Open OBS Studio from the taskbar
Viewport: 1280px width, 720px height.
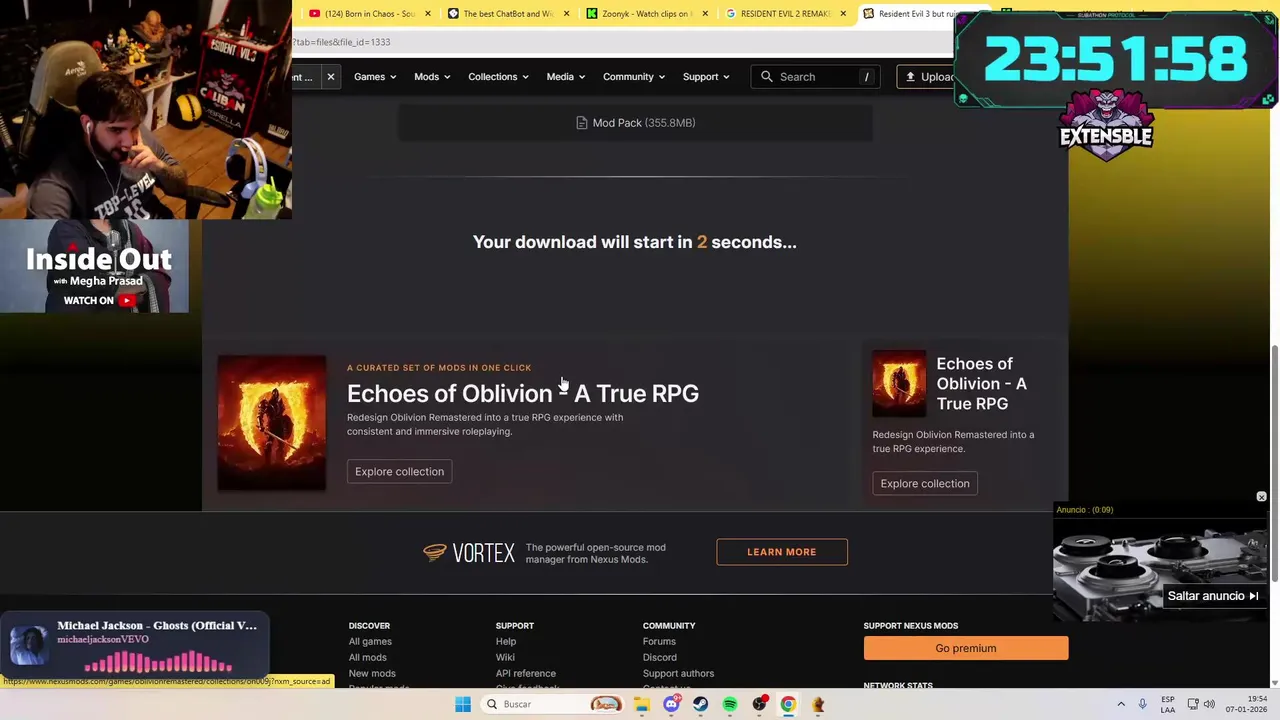[x=760, y=705]
